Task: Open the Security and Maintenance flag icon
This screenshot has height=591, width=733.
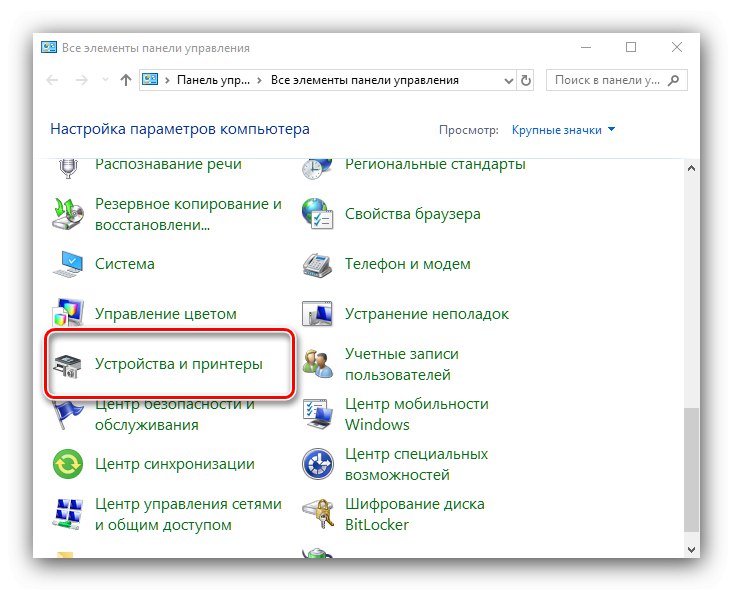Action: point(67,414)
